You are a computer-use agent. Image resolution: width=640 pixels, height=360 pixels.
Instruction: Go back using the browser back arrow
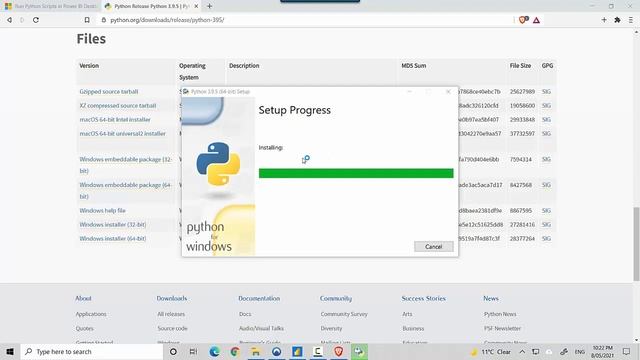coord(9,20)
